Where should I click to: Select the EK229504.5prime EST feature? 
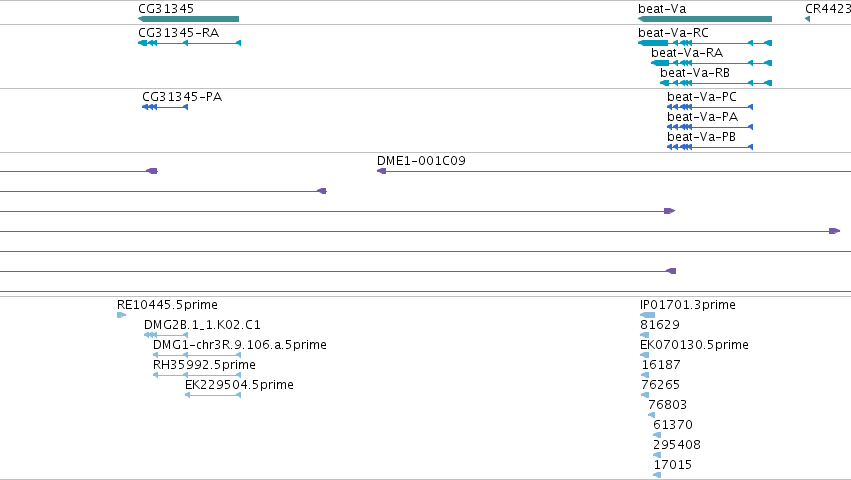(x=213, y=395)
